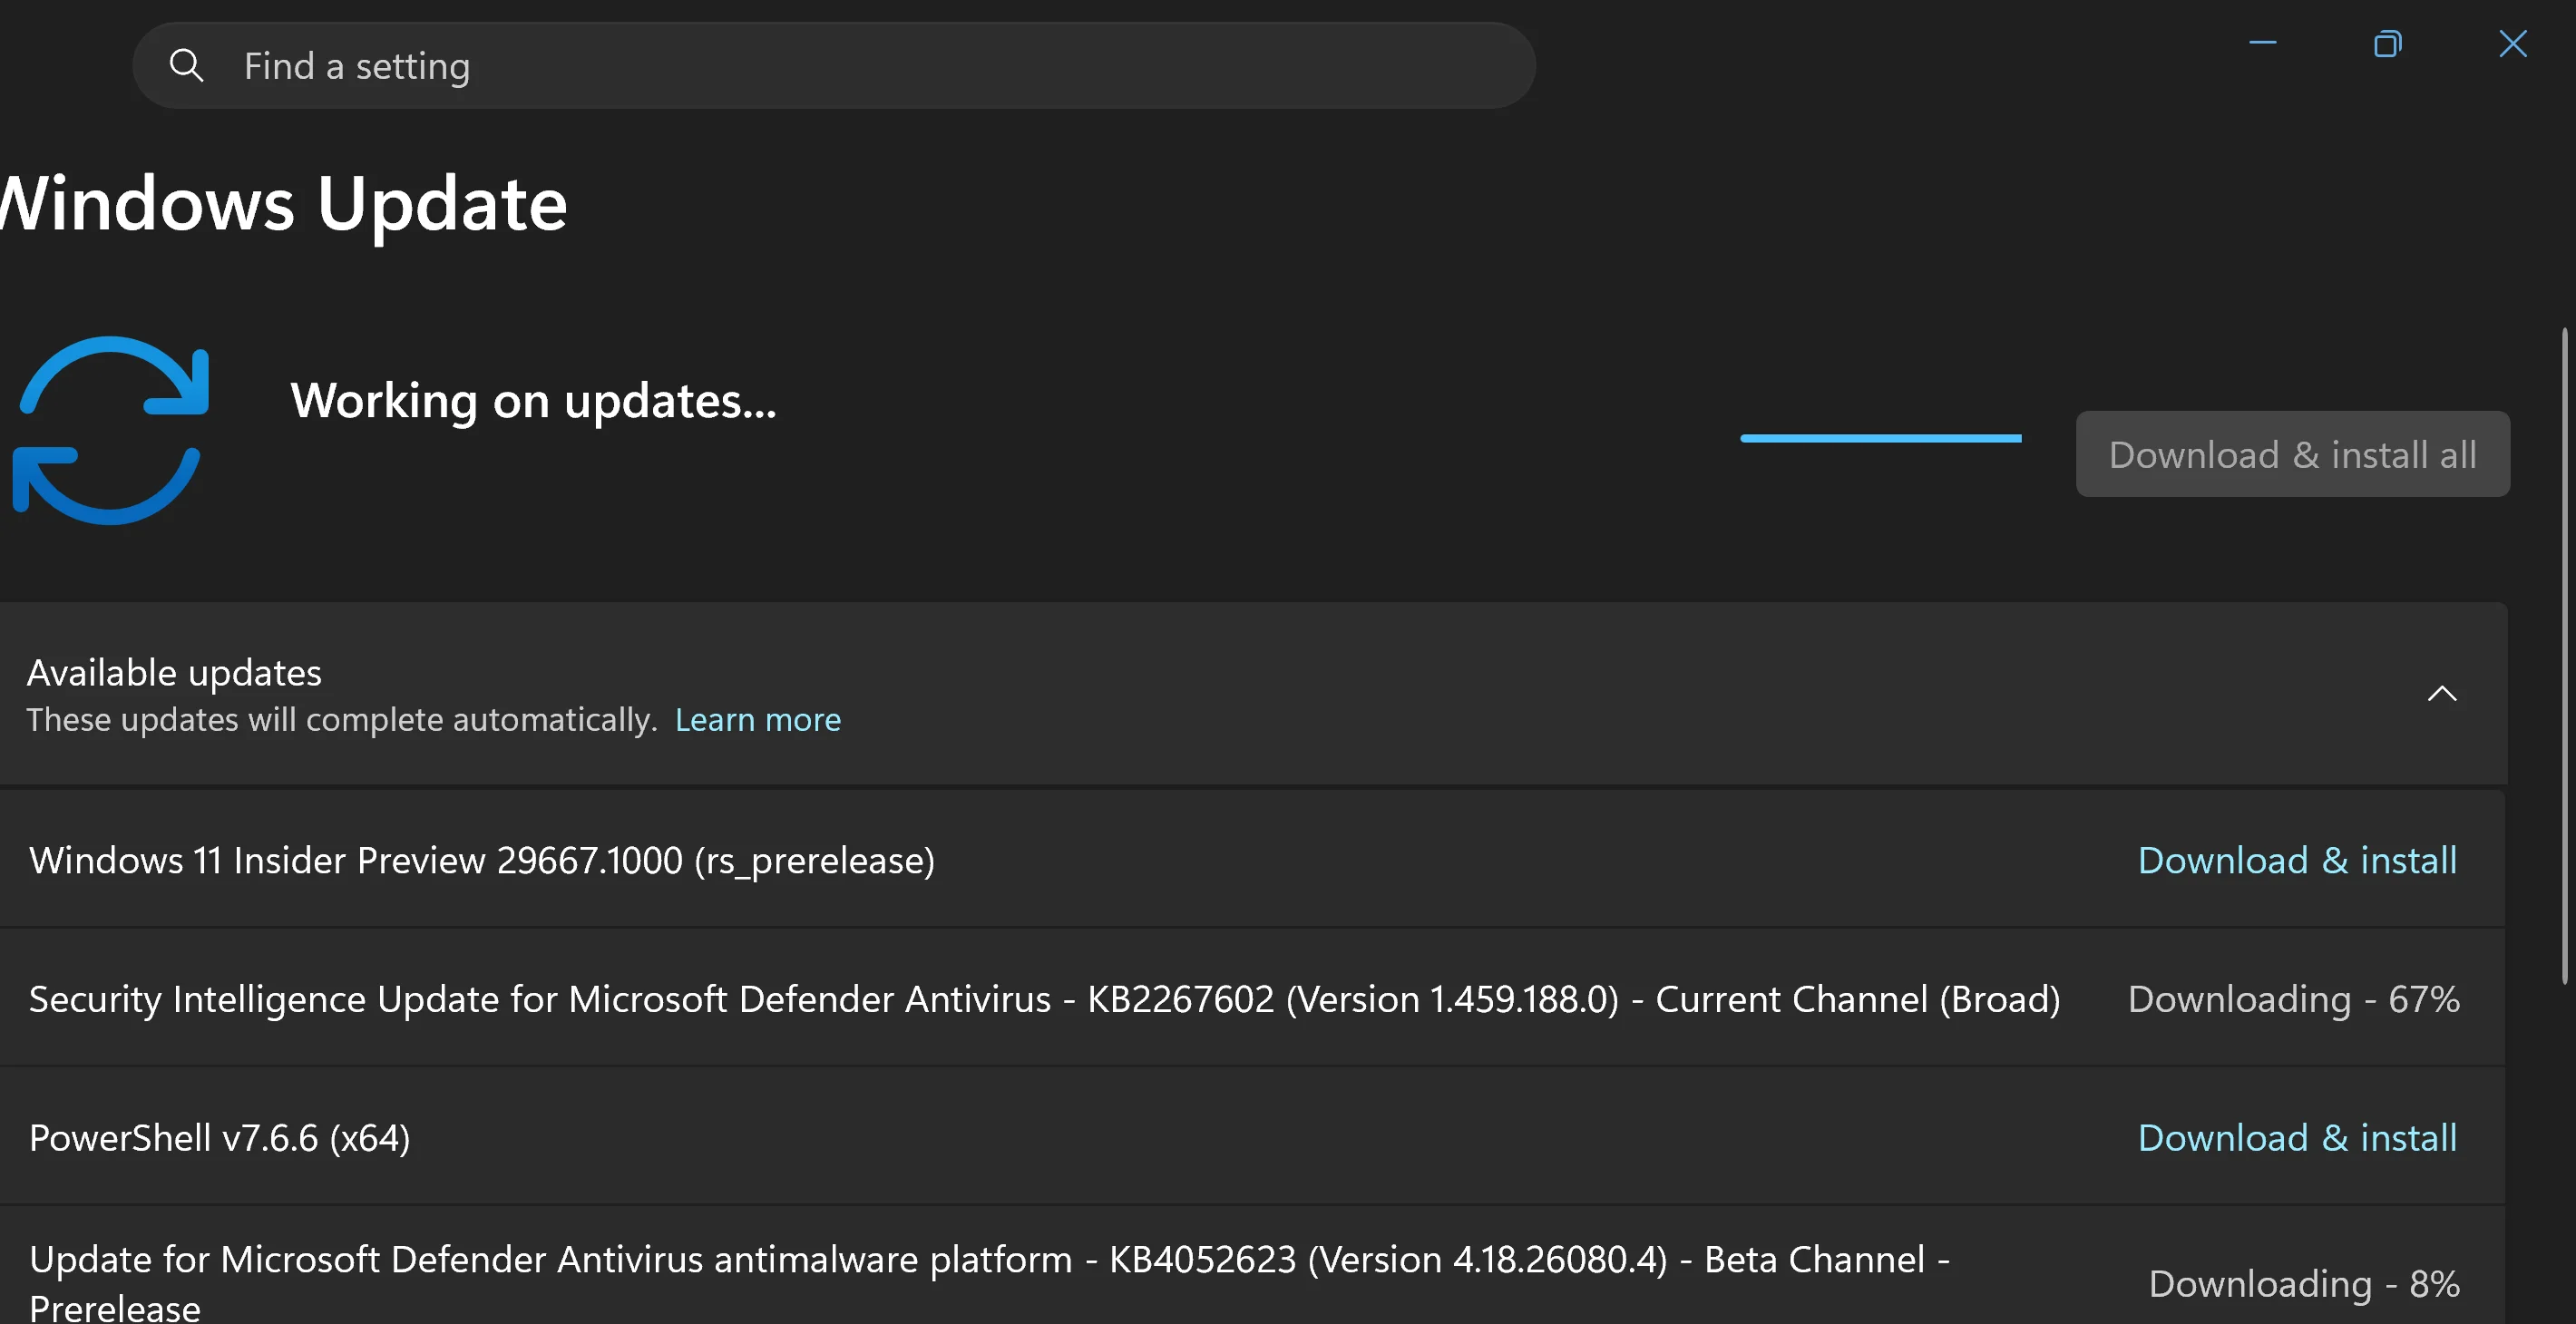Click the Available updates heading

tap(174, 673)
